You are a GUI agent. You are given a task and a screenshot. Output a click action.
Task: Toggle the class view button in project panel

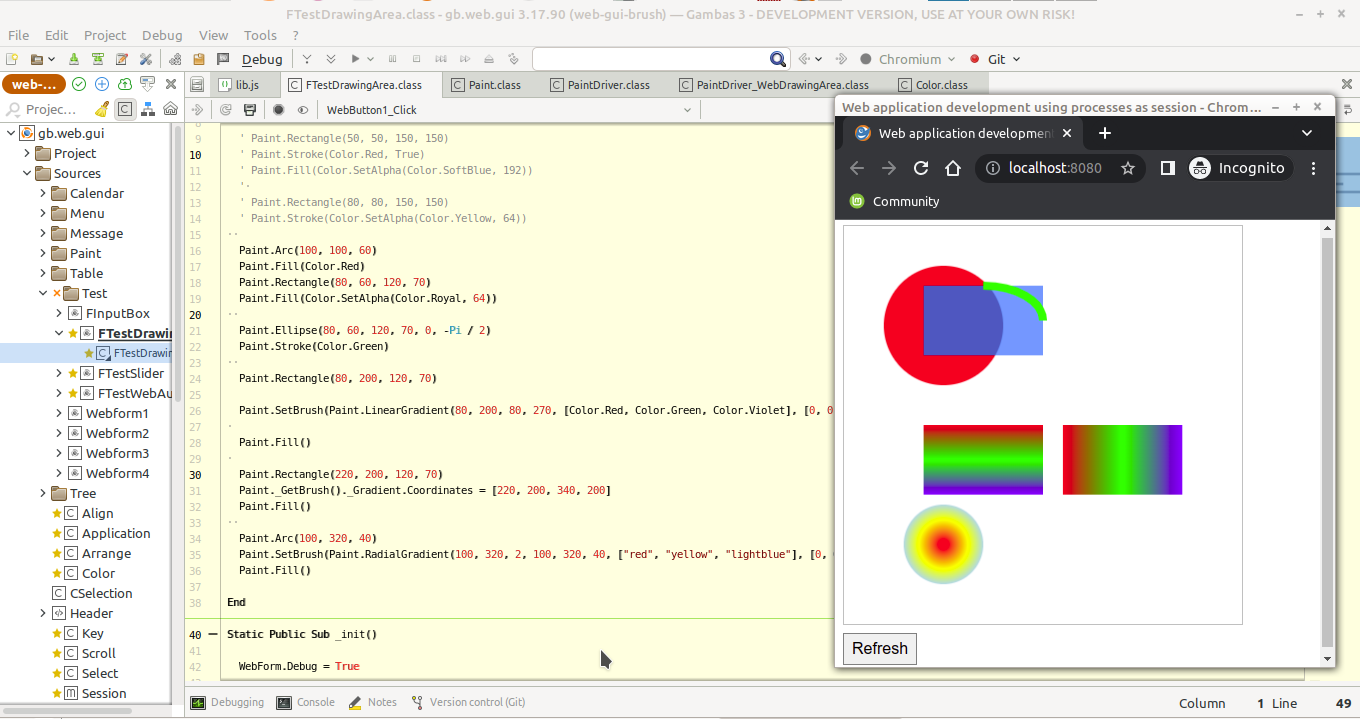coord(125,109)
